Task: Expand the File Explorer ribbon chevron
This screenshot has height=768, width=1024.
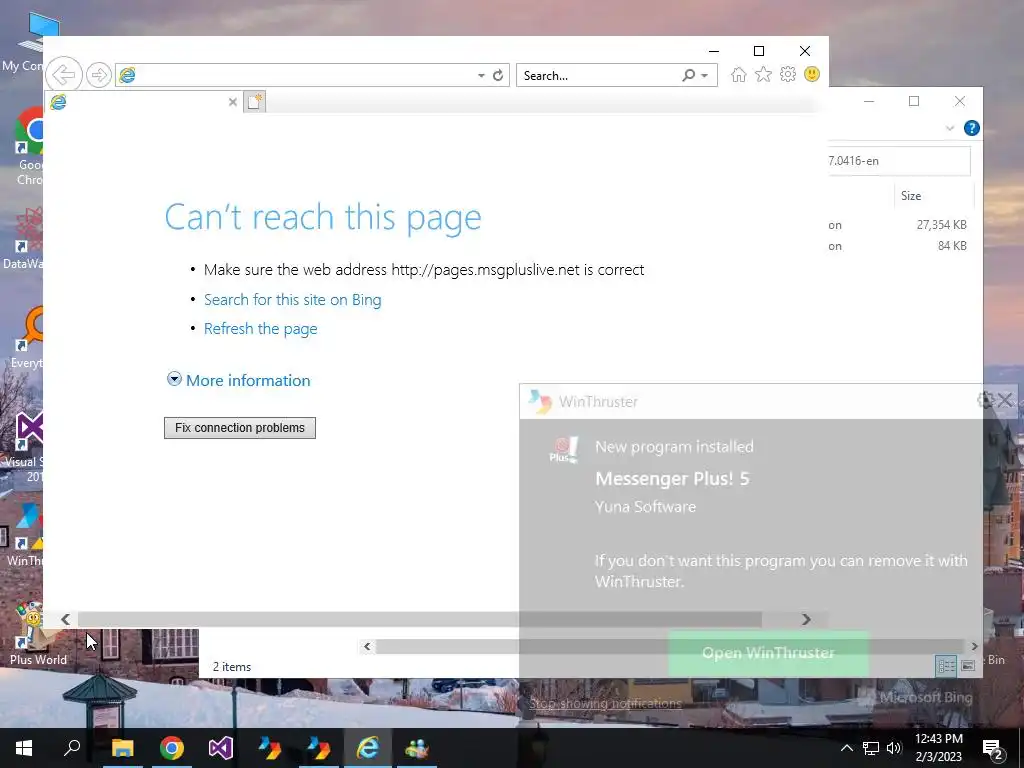Action: point(950,129)
